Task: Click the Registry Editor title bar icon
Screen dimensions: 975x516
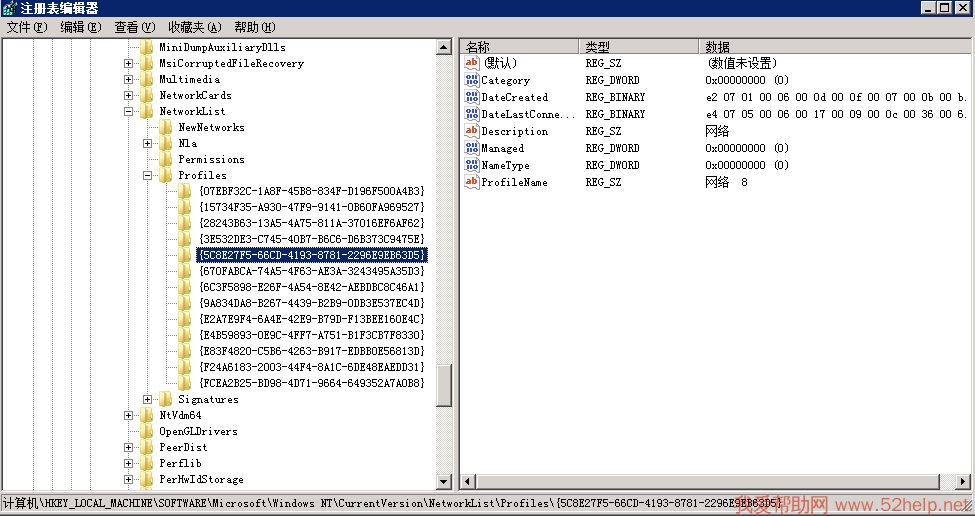Action: (9, 8)
